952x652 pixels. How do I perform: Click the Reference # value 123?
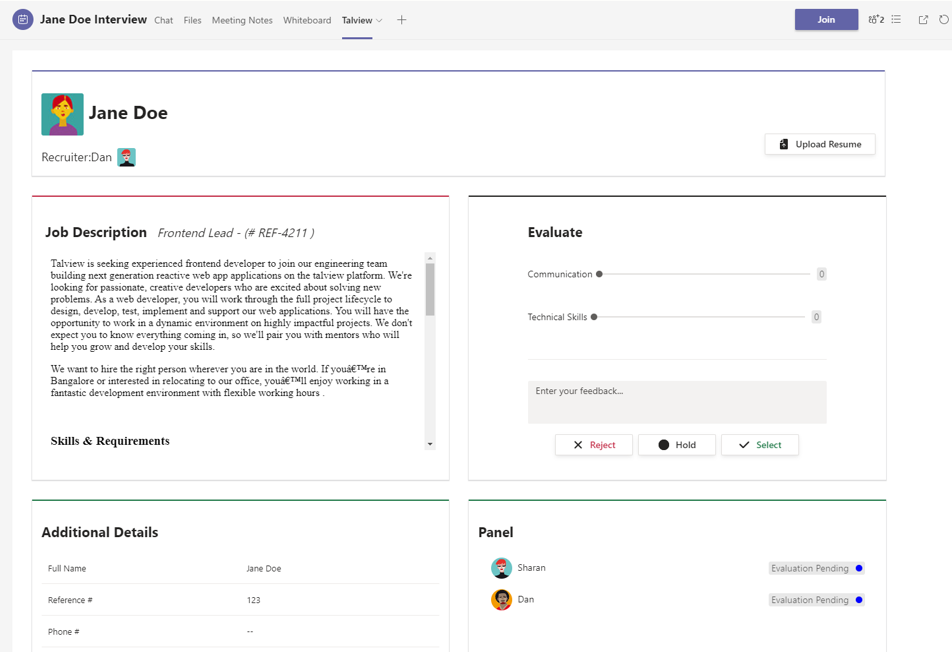[x=253, y=600]
